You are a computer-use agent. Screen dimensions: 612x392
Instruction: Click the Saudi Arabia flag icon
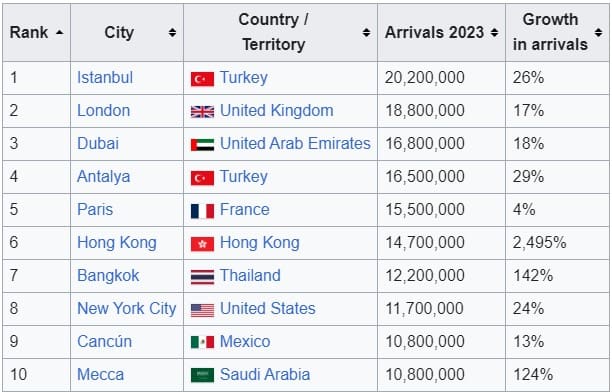[x=202, y=375]
